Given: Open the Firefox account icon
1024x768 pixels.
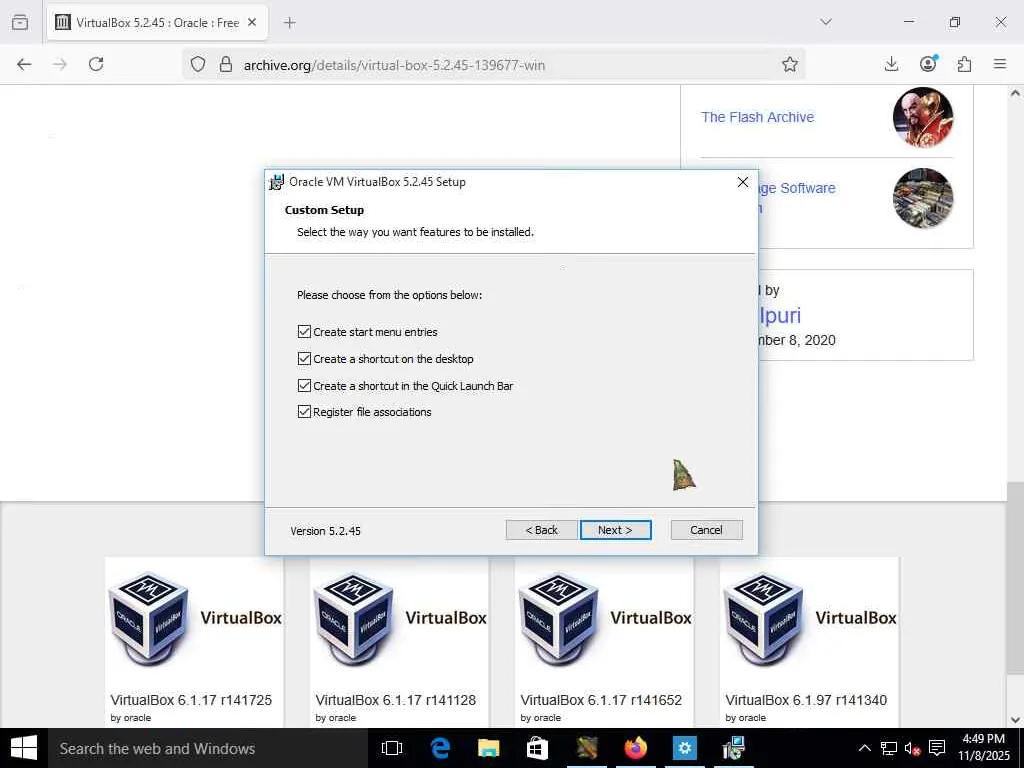Looking at the screenshot, I should 928,63.
